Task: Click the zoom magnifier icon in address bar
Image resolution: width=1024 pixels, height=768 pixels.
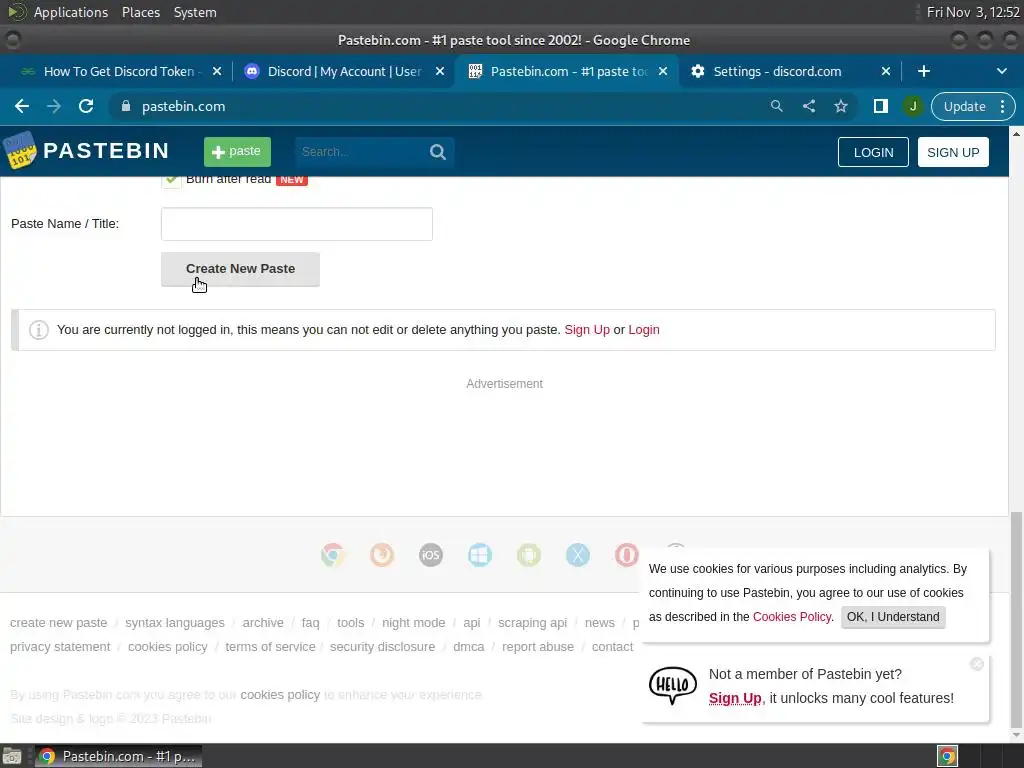Action: click(776, 106)
